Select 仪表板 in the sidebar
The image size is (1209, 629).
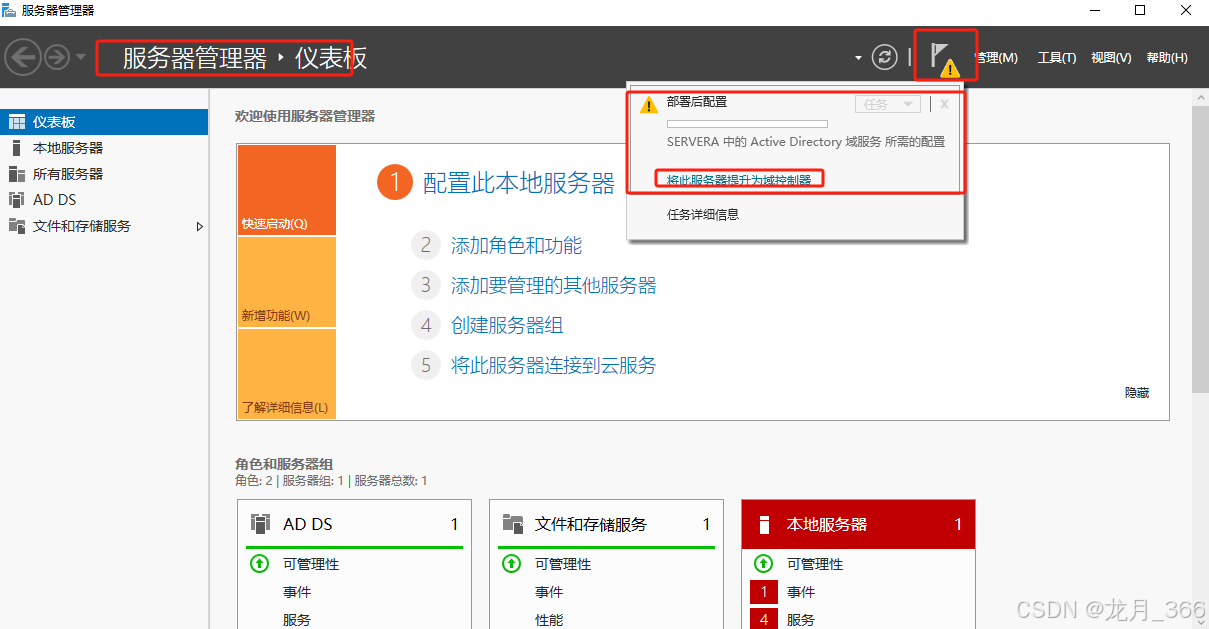(x=104, y=122)
